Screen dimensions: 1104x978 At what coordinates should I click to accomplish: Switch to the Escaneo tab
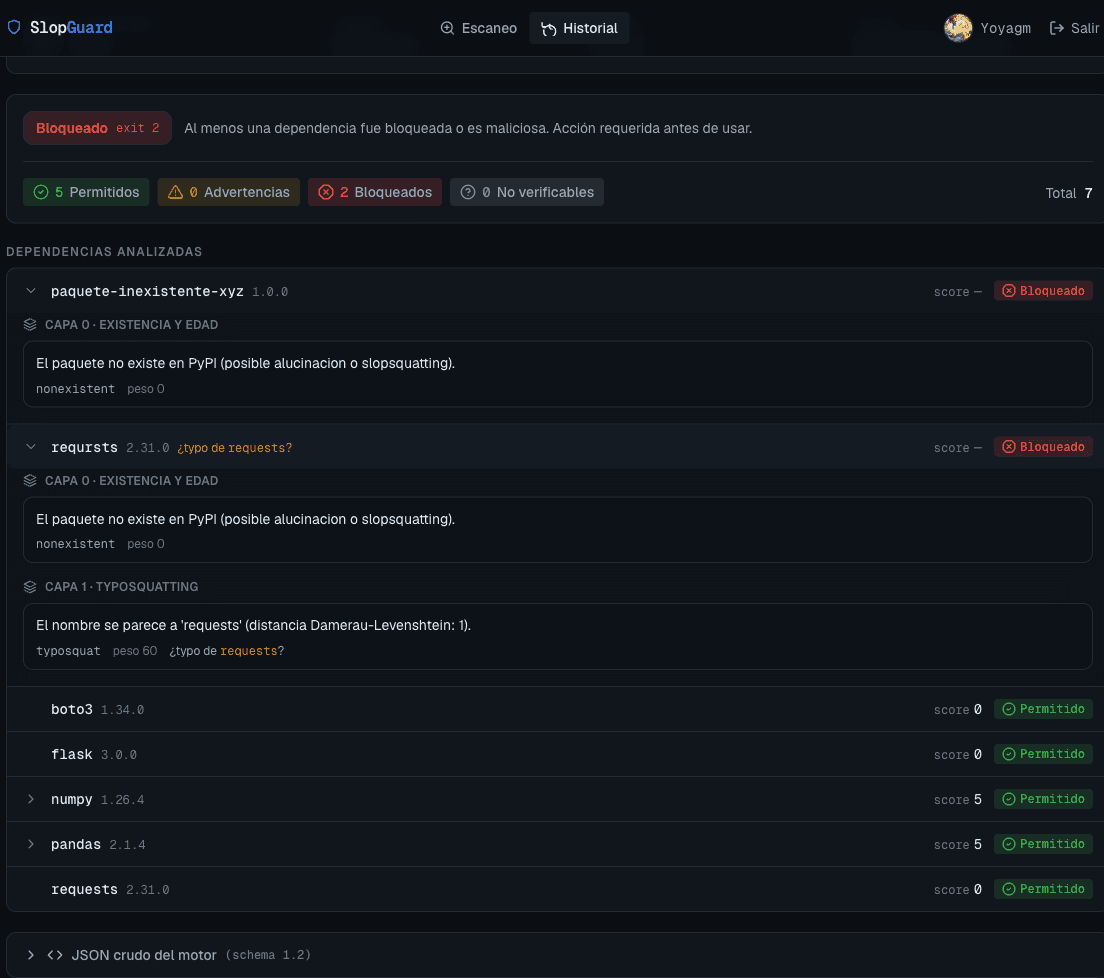pyautogui.click(x=479, y=28)
